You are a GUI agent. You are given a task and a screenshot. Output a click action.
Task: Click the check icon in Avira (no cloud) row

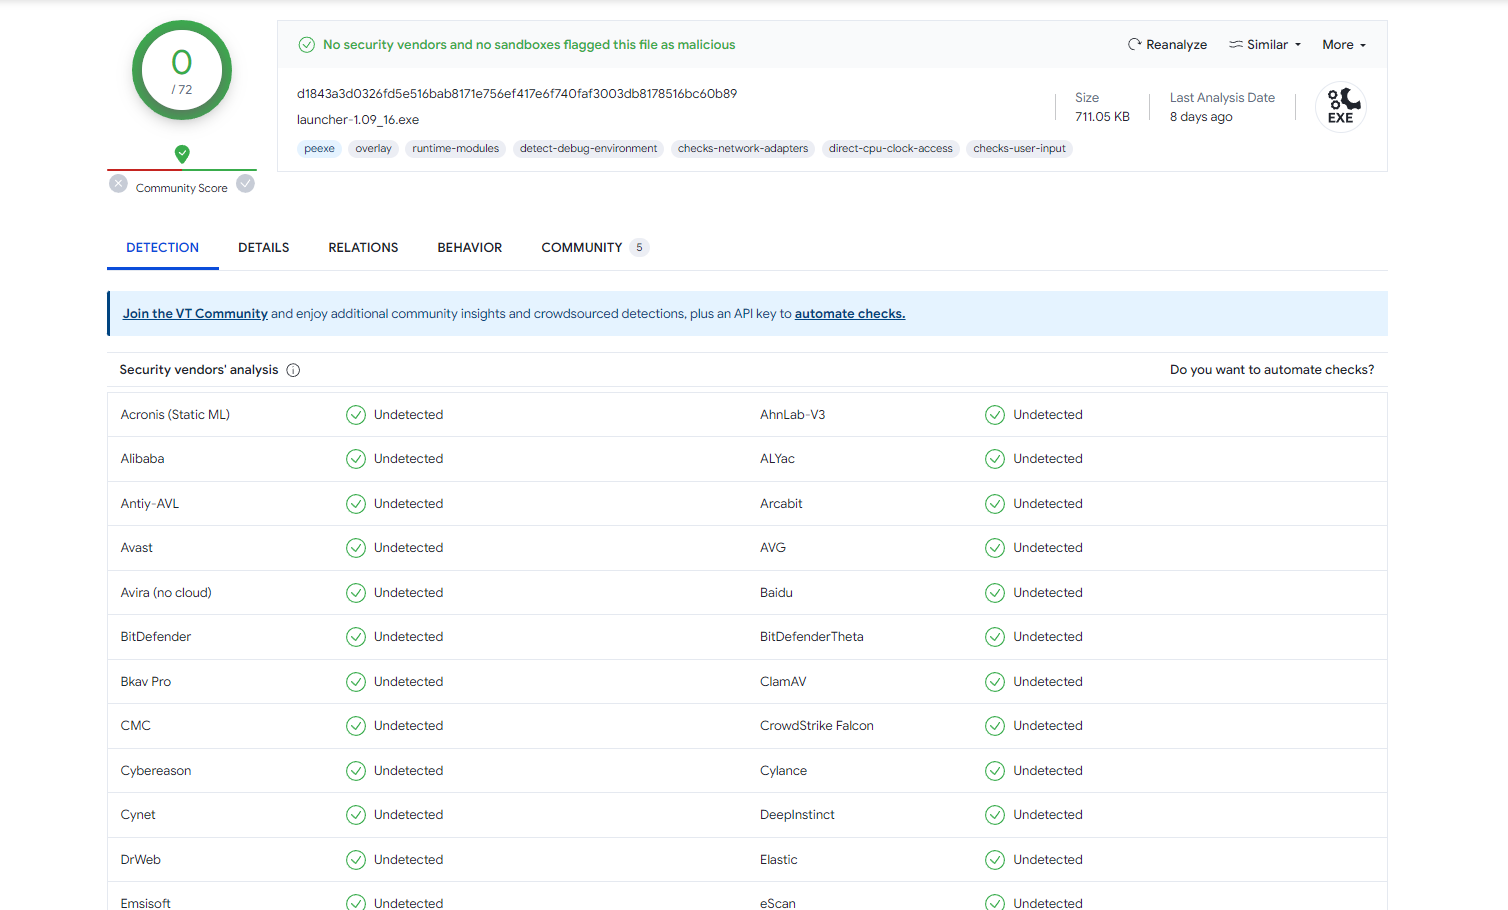coord(356,593)
